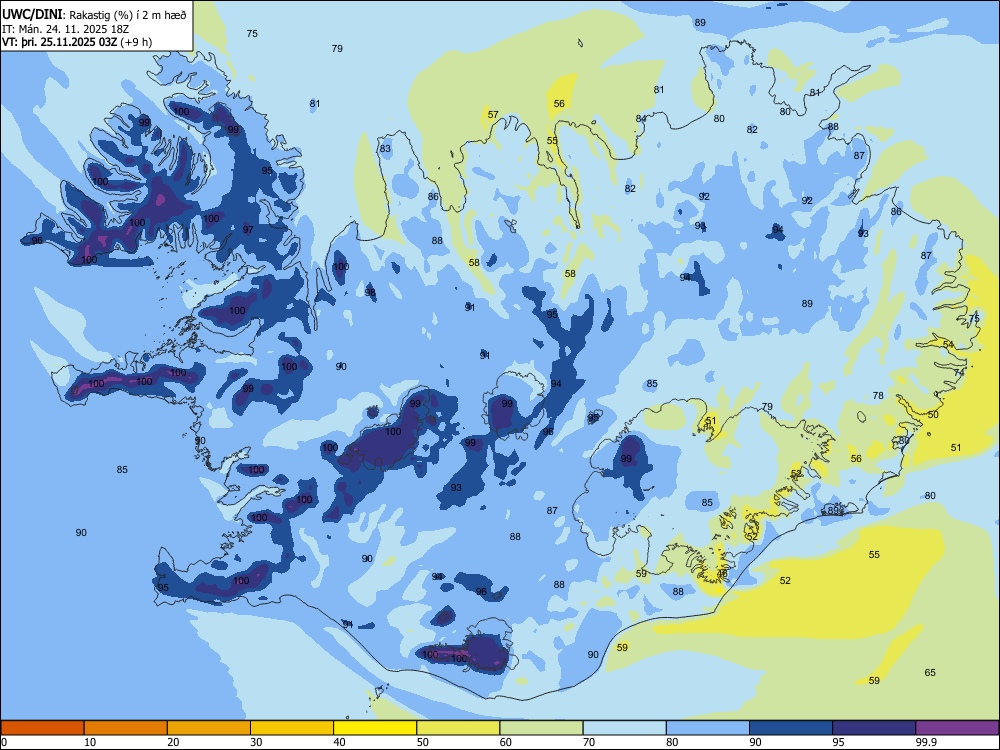Screen dimensions: 1000x750
Task: Click the 83 humidity value on the map
Action: tap(385, 149)
